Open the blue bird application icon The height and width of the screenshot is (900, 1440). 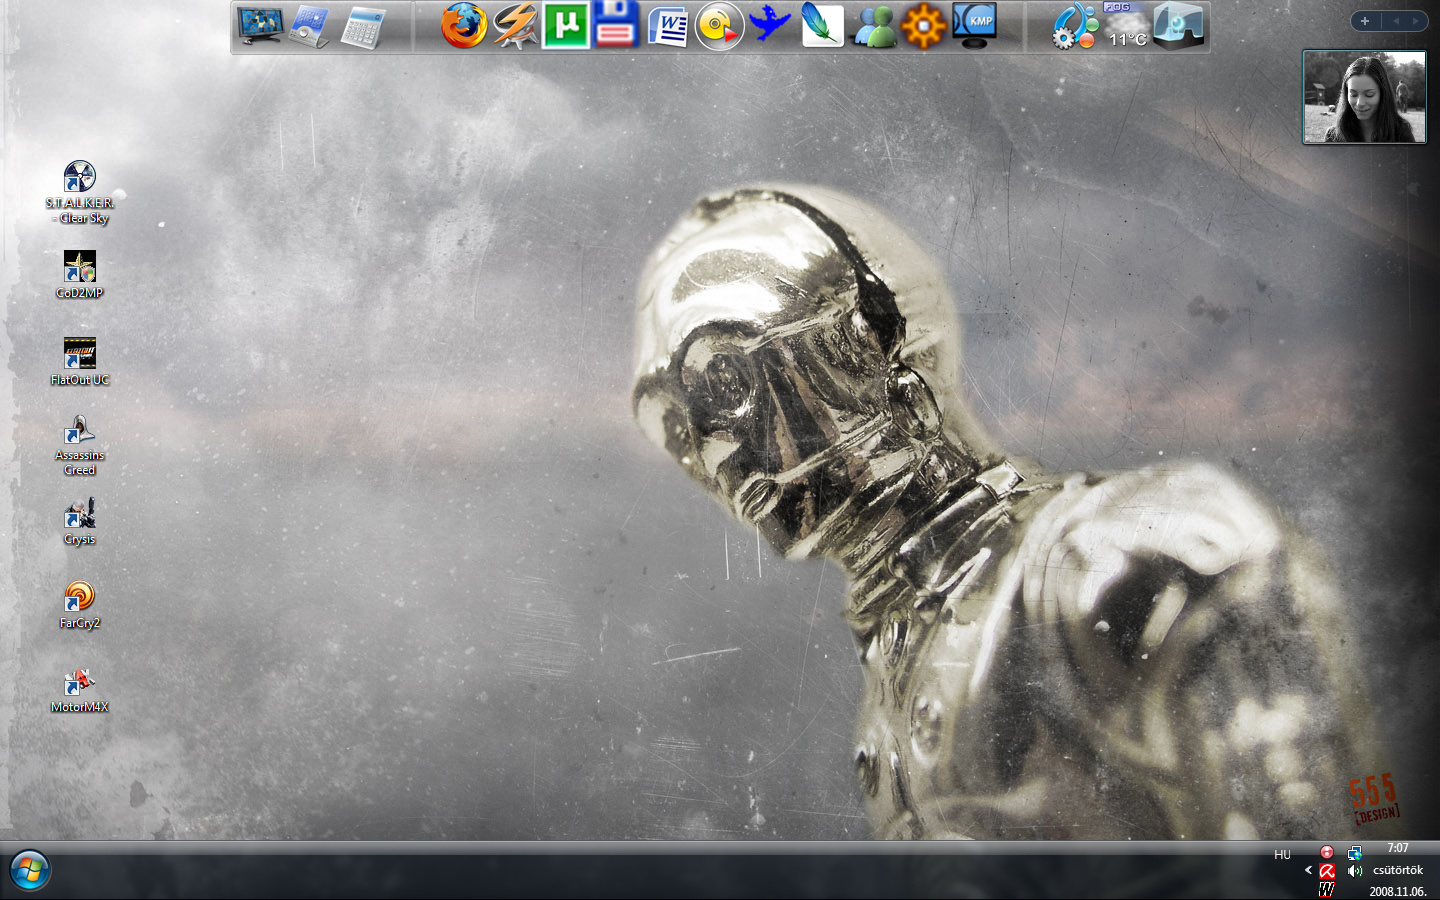(x=770, y=23)
